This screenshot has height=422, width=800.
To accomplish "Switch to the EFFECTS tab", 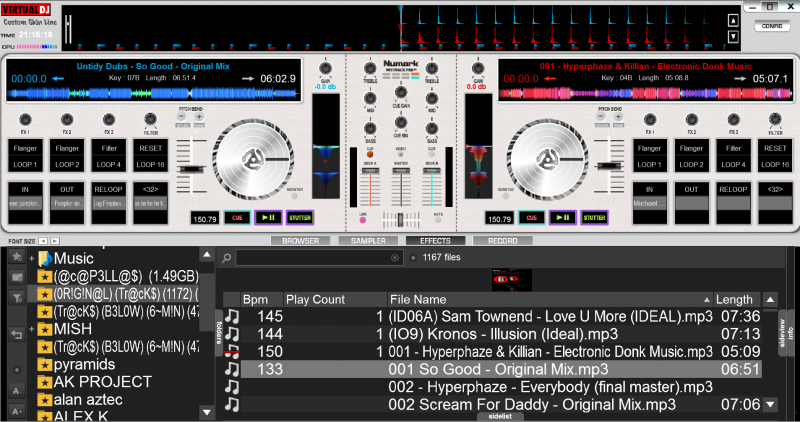I will coord(435,240).
